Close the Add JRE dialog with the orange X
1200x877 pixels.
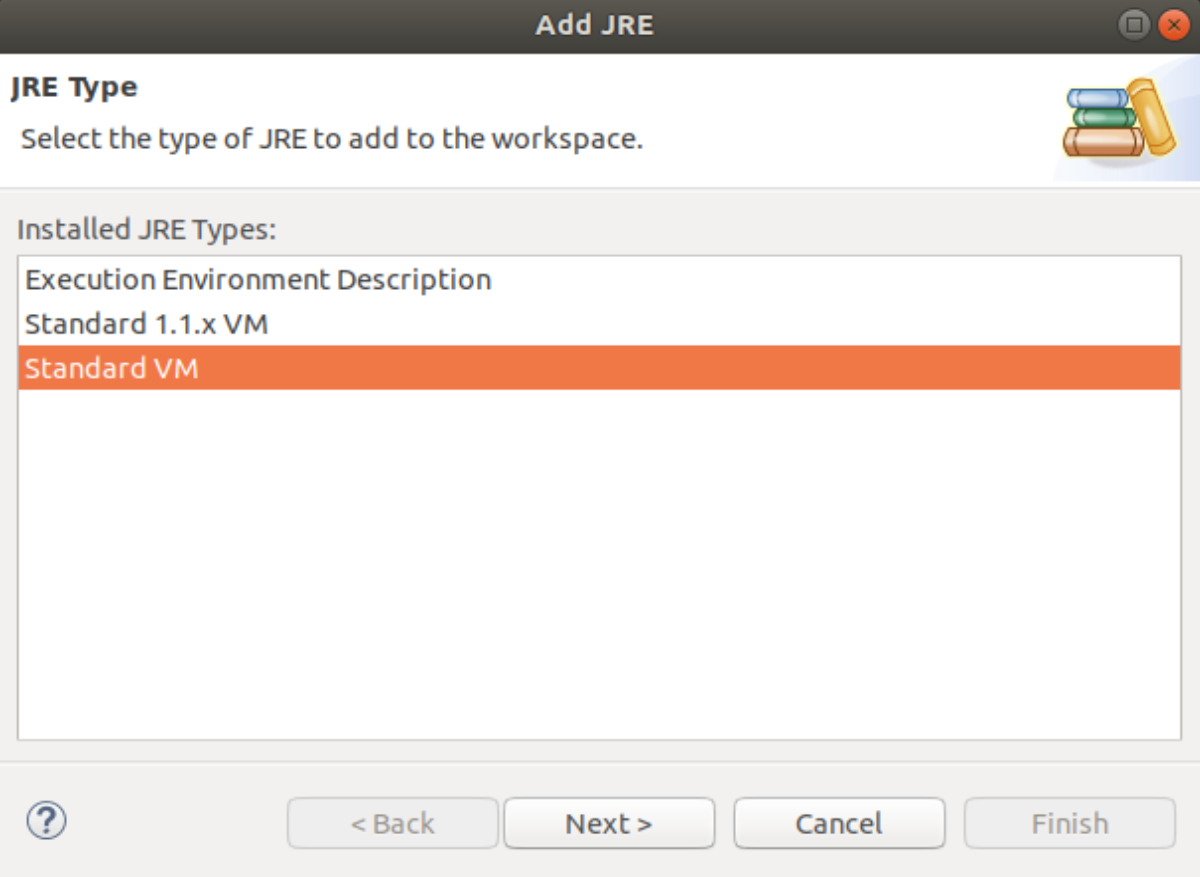coord(1172,25)
